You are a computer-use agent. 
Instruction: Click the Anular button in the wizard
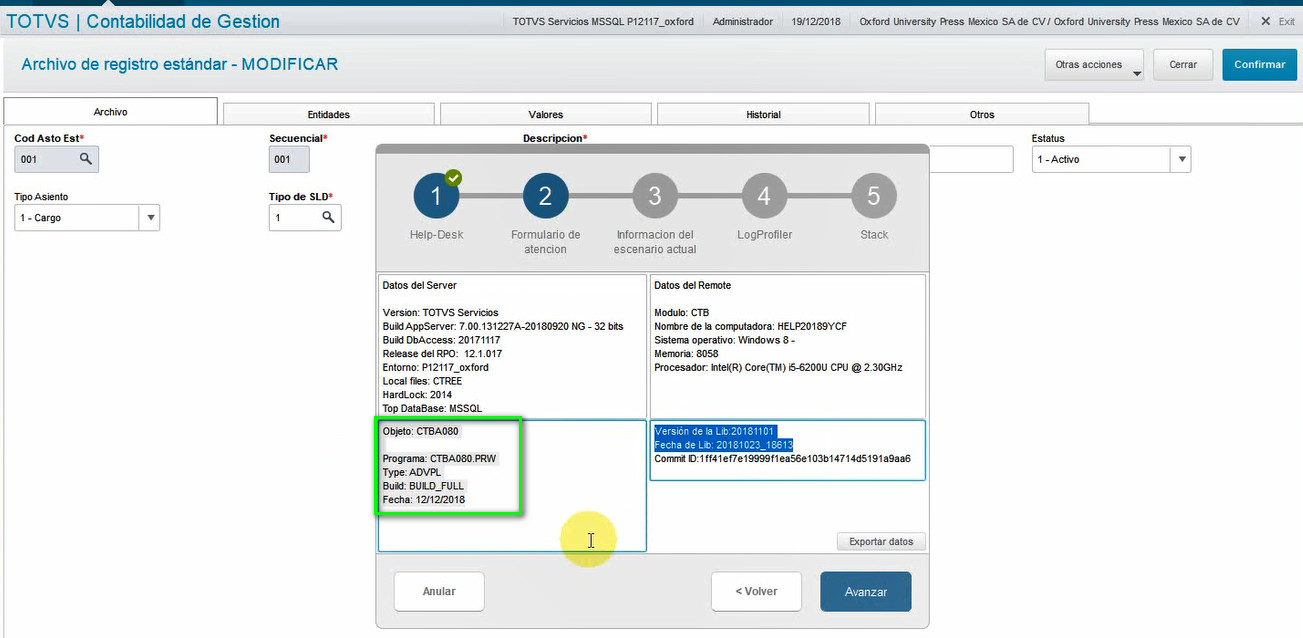[439, 591]
